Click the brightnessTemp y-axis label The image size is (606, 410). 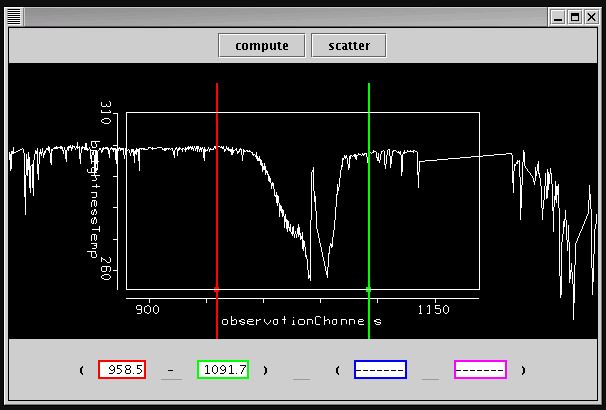coord(98,193)
